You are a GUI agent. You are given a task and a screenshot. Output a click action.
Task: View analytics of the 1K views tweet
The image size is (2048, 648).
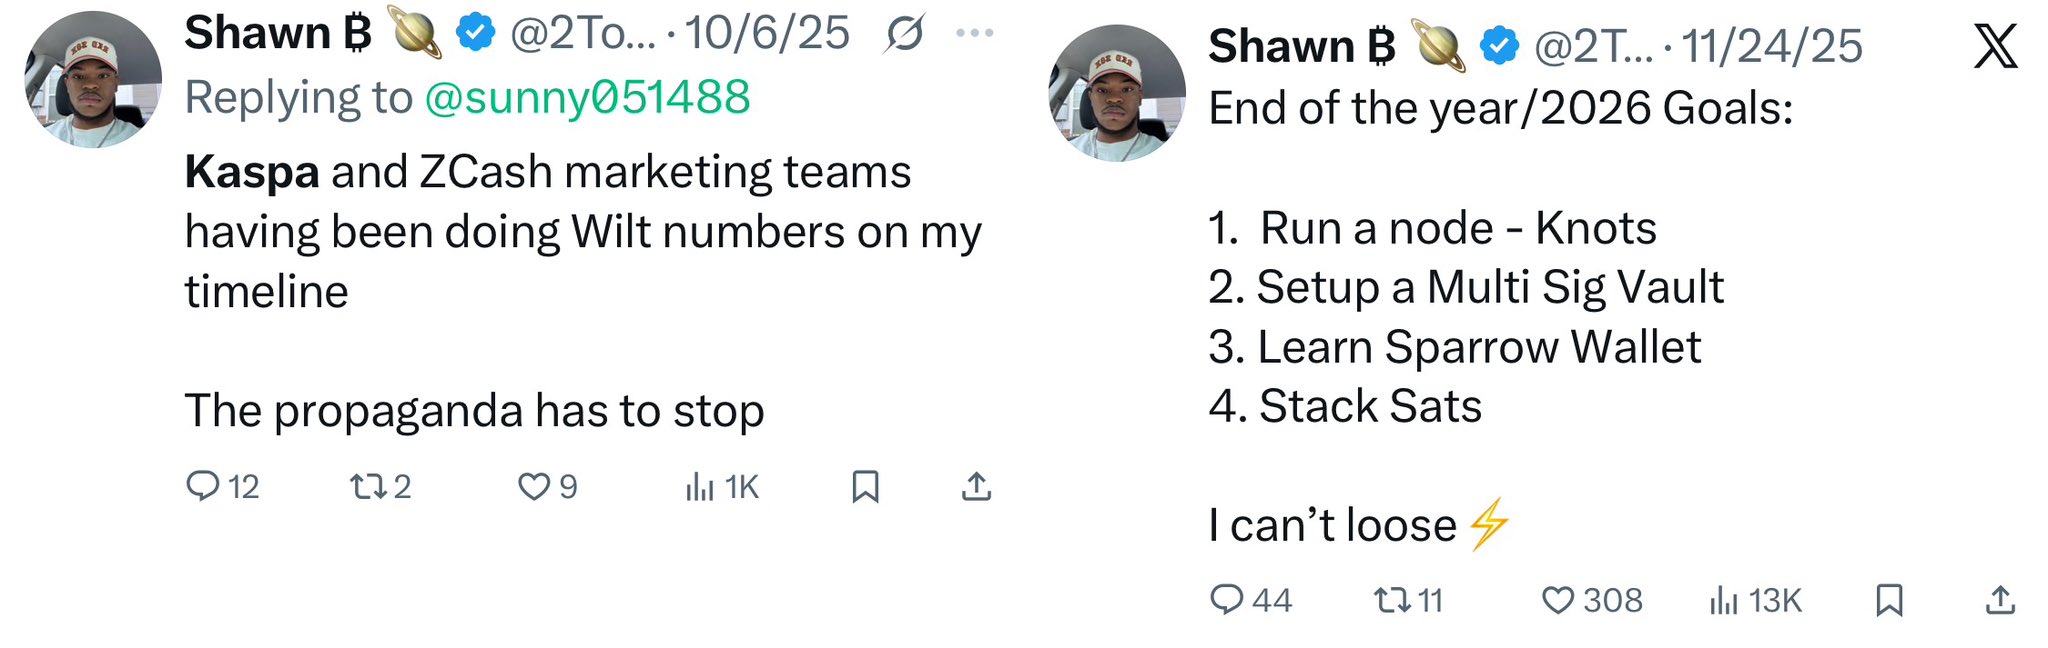(x=700, y=487)
